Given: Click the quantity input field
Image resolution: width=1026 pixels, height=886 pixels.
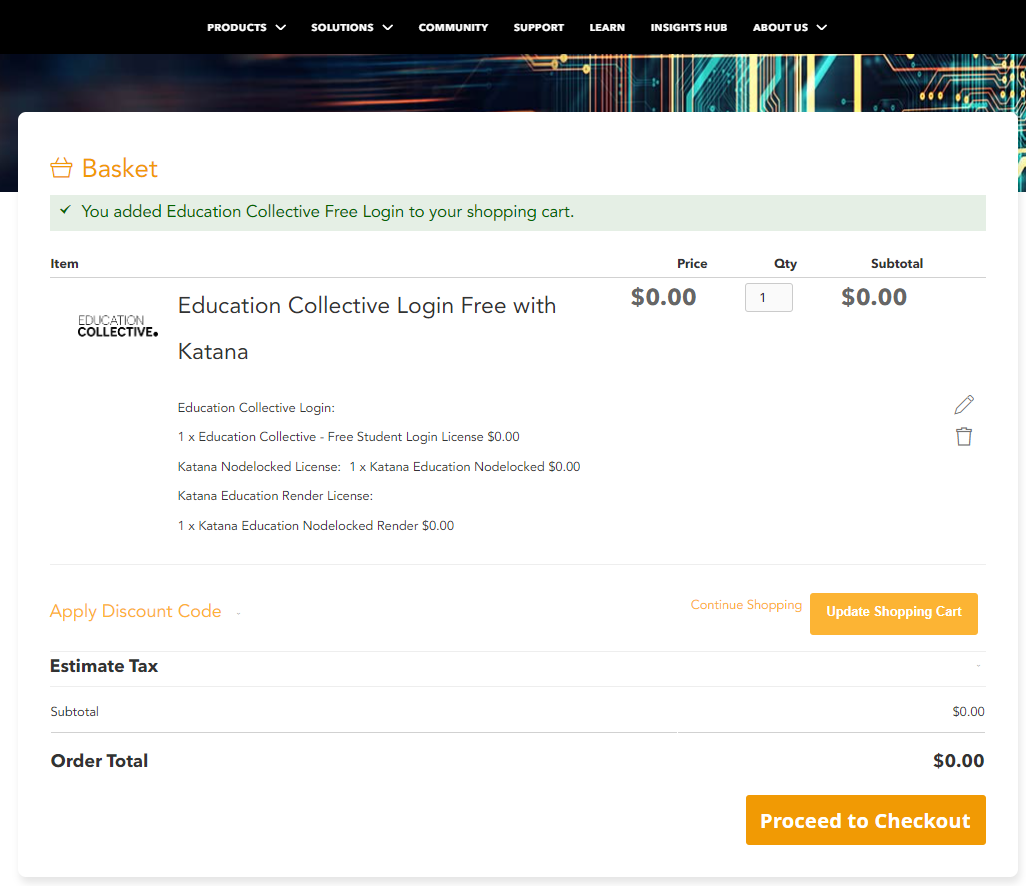Looking at the screenshot, I should click(x=769, y=298).
